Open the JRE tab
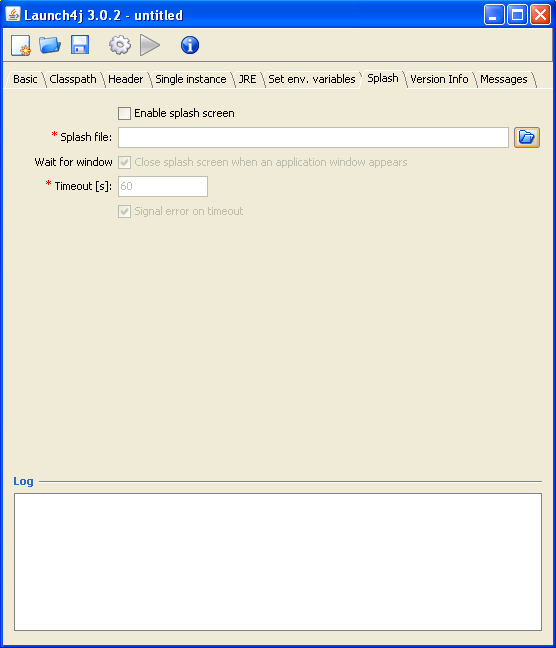This screenshot has height=648, width=556. [247, 79]
